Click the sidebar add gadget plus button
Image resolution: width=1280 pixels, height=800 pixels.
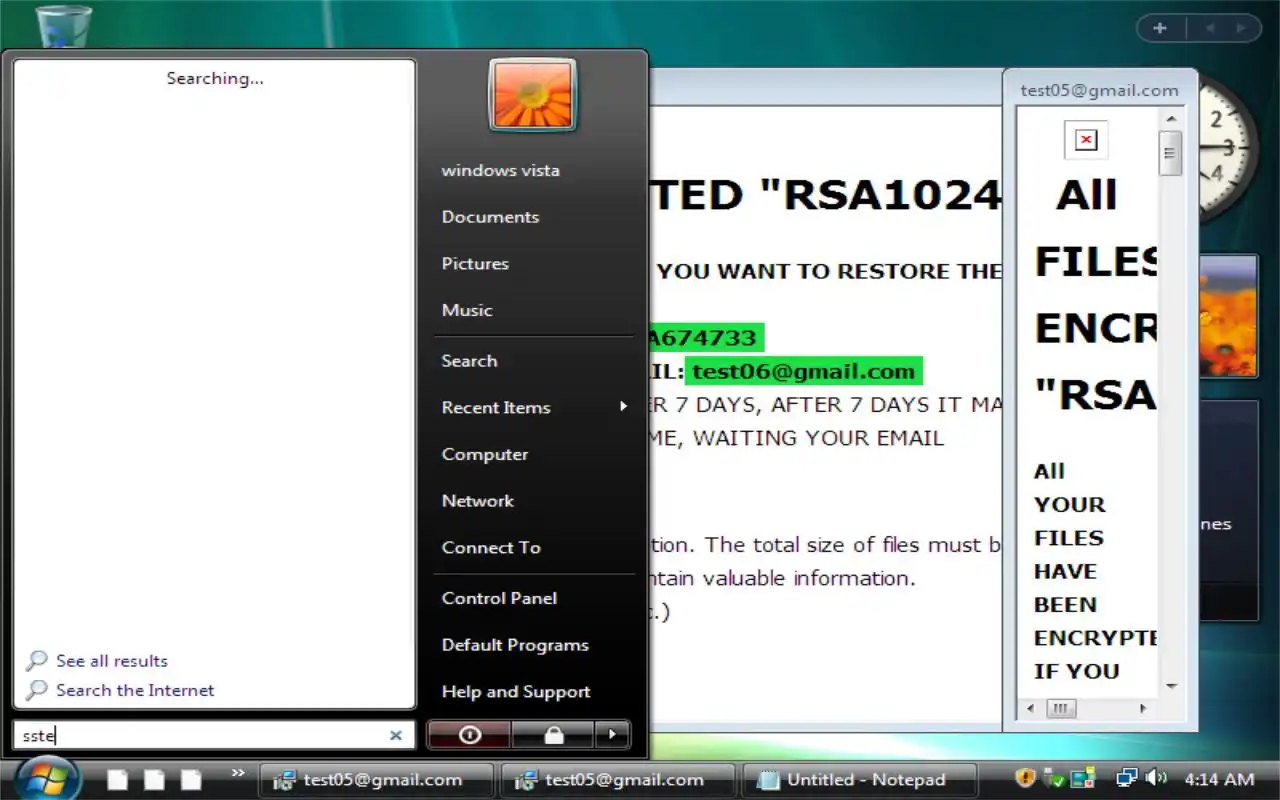(x=1160, y=28)
